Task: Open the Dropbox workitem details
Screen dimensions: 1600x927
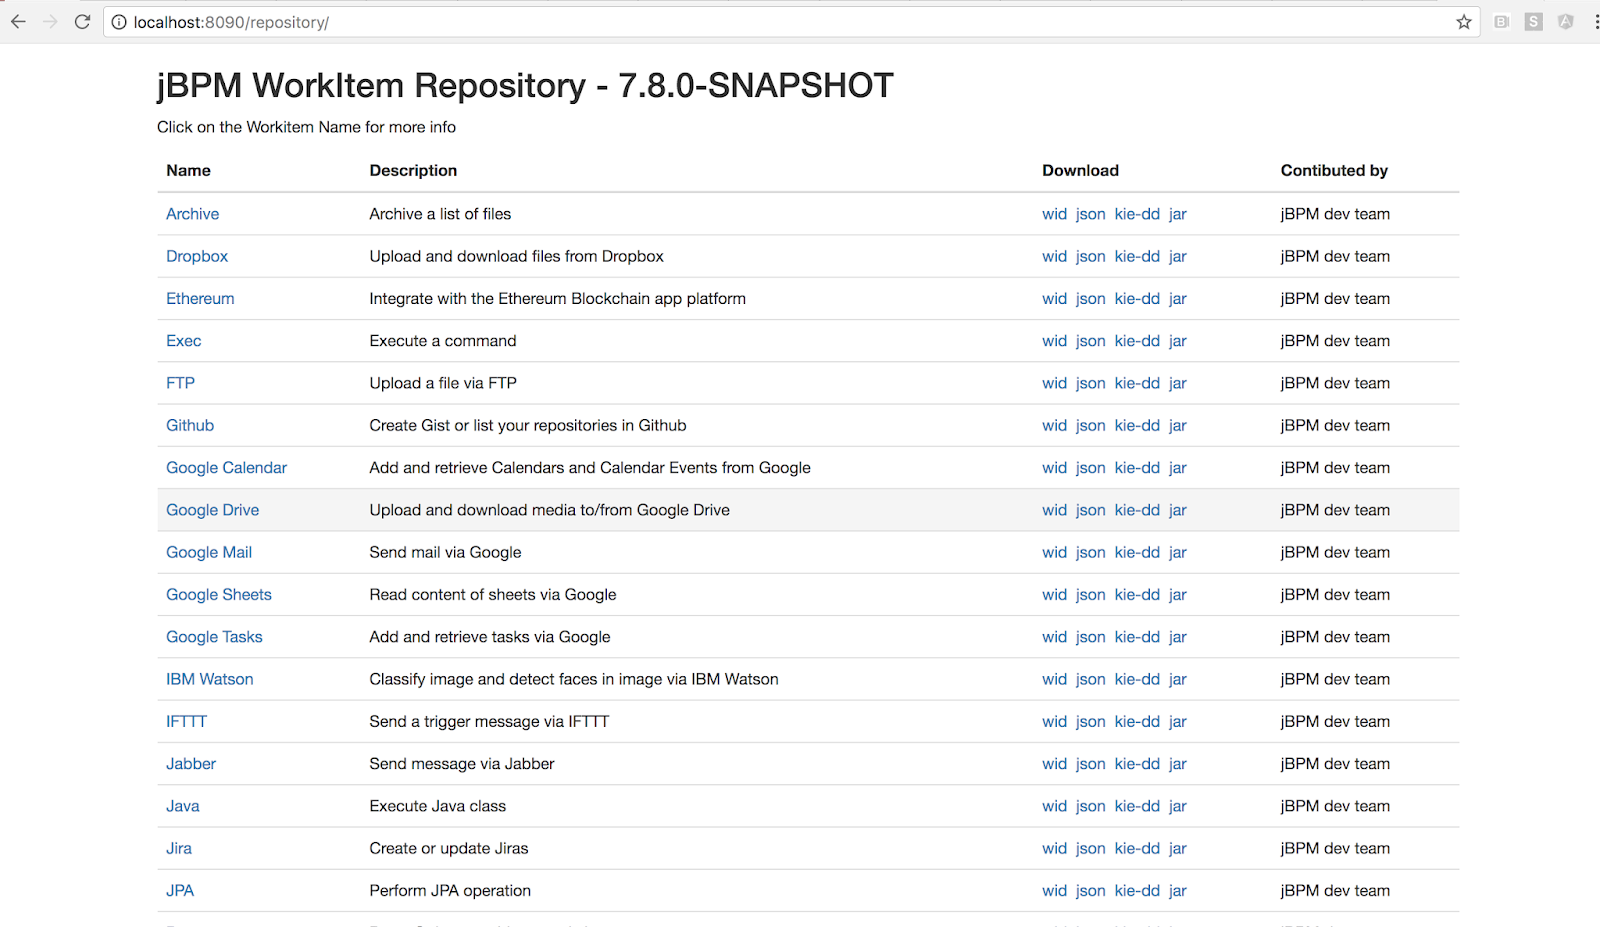Action: tap(197, 256)
